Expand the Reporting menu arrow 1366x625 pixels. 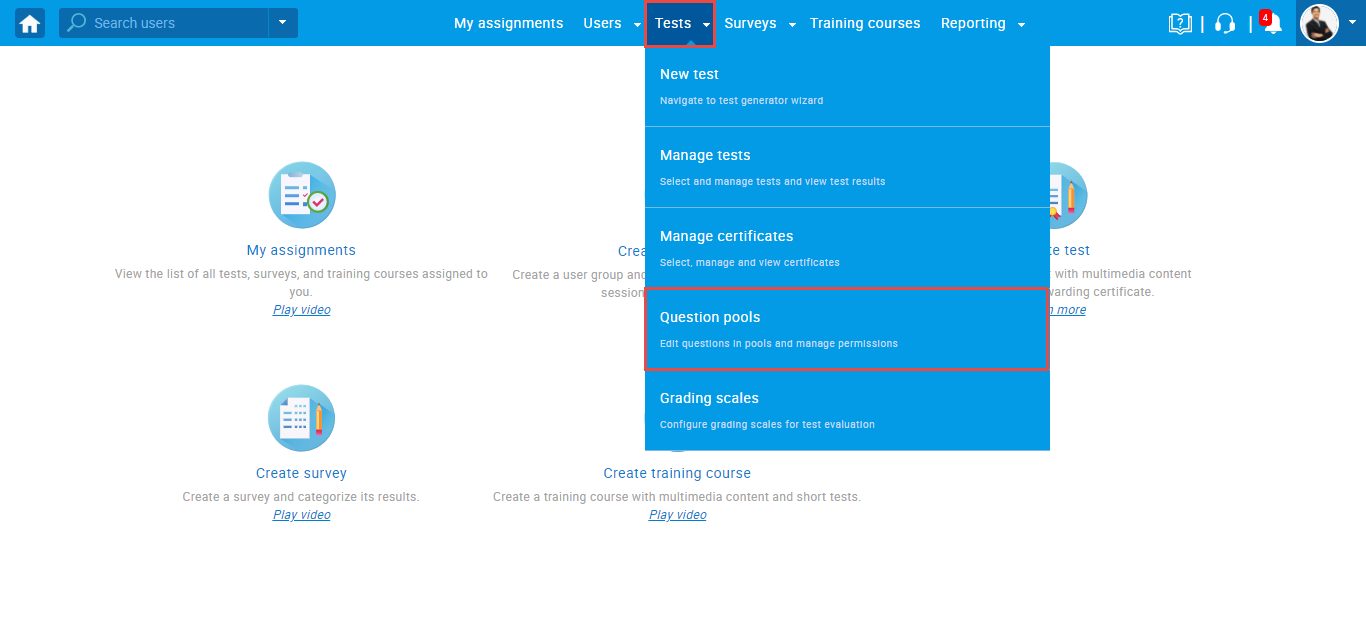point(1020,24)
